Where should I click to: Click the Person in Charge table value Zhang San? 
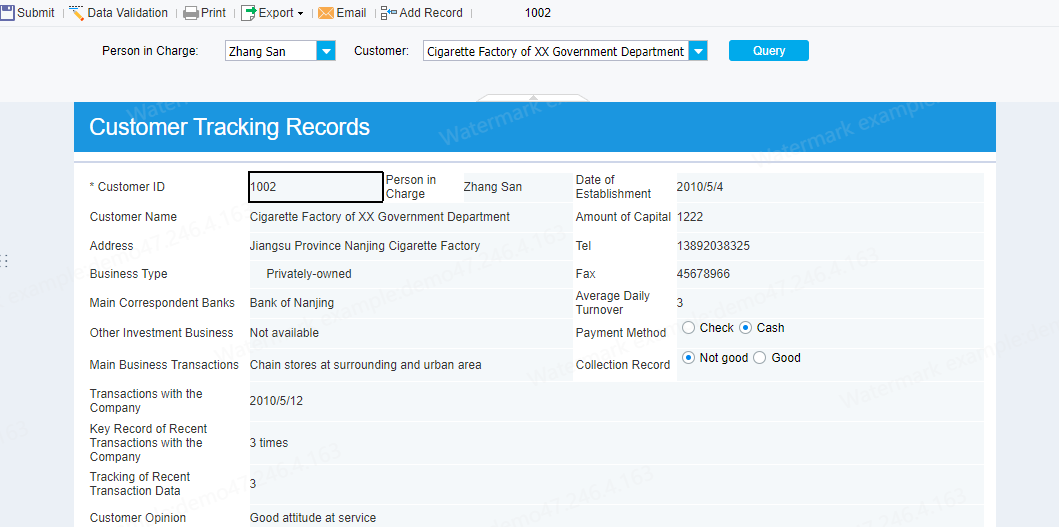tap(493, 187)
